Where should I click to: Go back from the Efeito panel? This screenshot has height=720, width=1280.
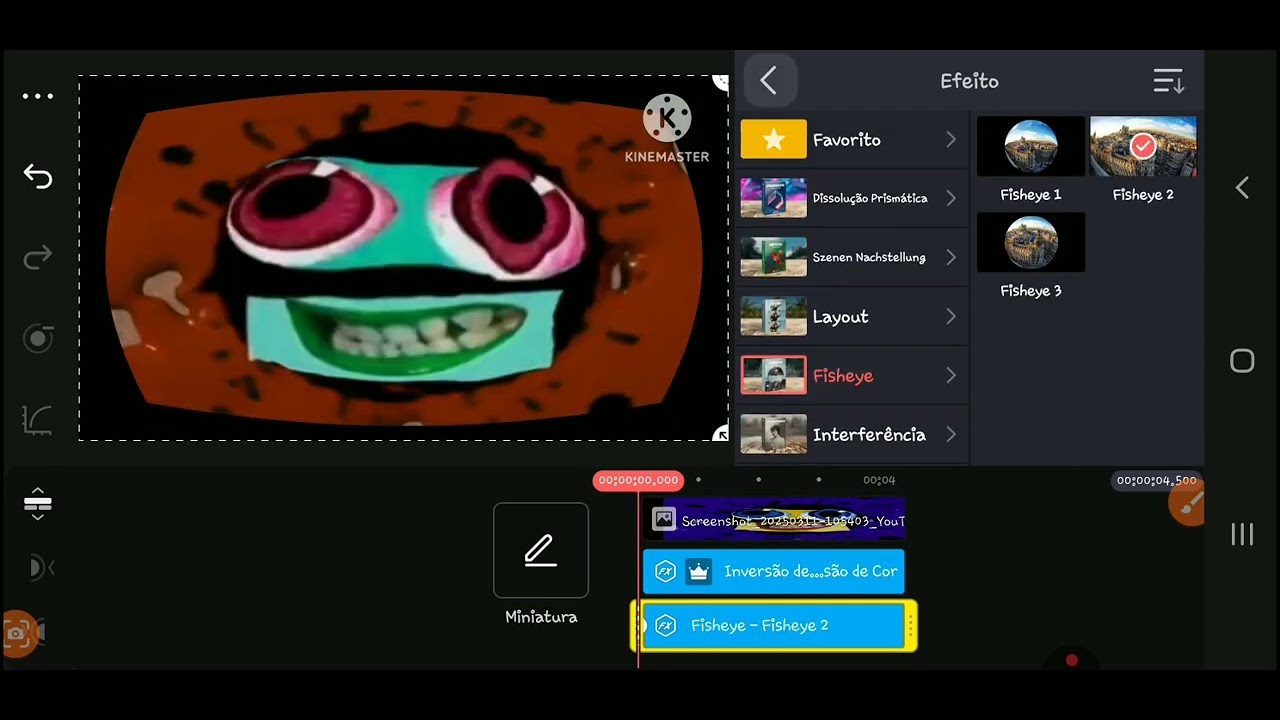click(768, 81)
